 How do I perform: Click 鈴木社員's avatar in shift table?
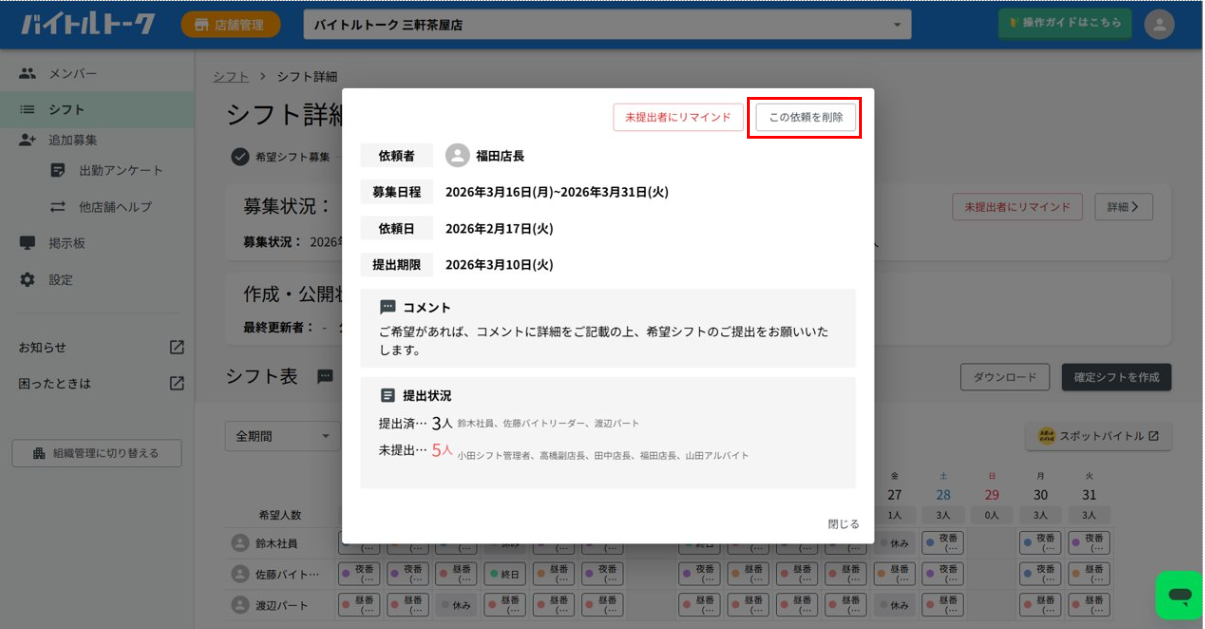coord(239,543)
